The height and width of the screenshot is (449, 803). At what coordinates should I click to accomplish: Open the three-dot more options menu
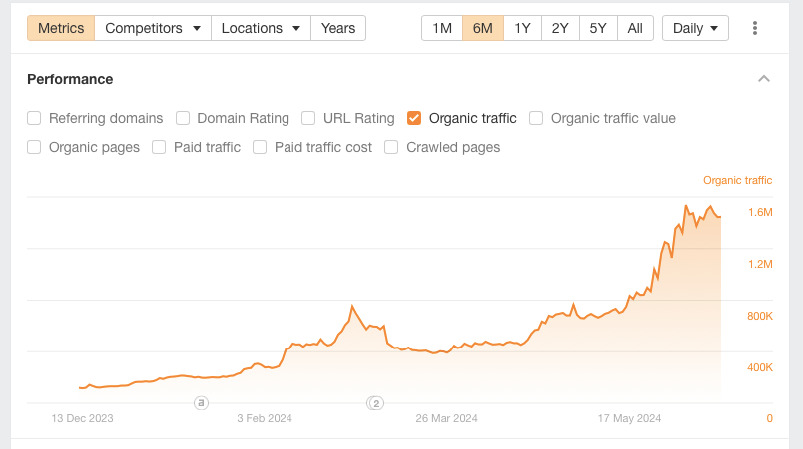(755, 28)
